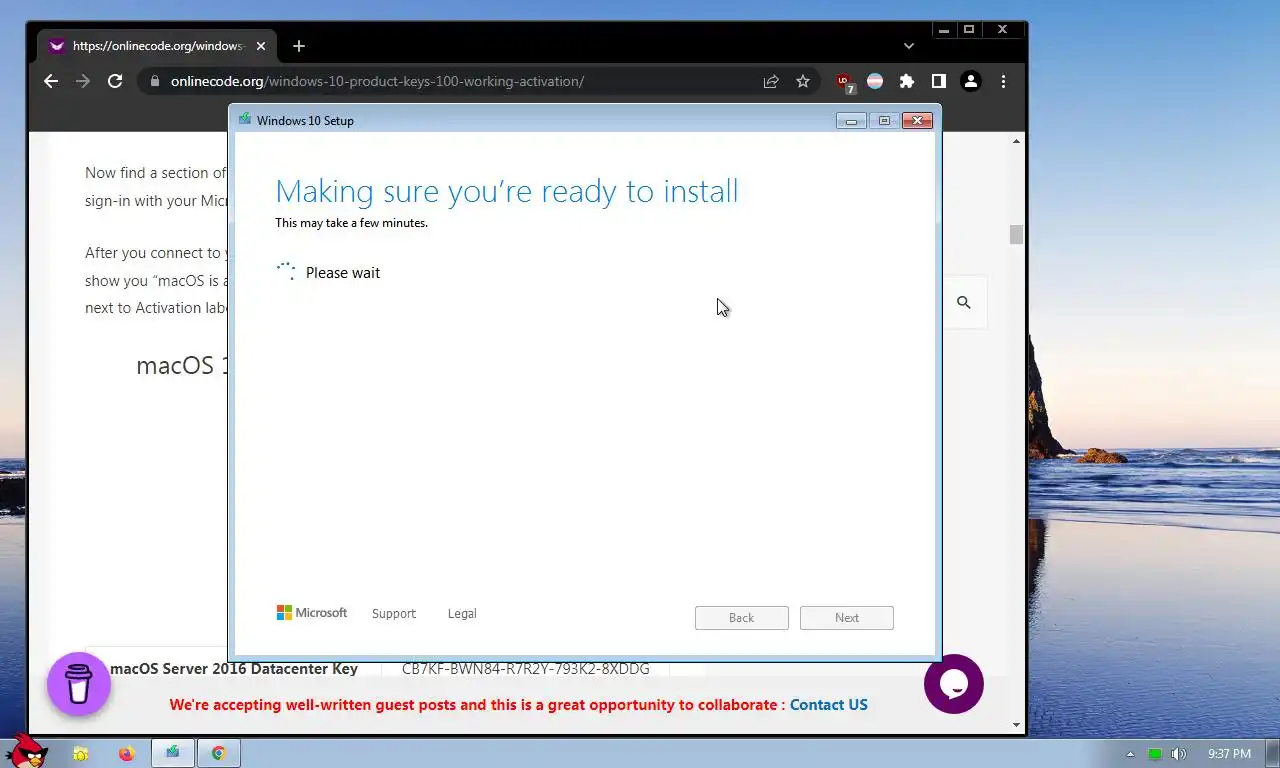Maximize the Windows 10 Setup window
This screenshot has height=768, width=1280.
[x=884, y=121]
